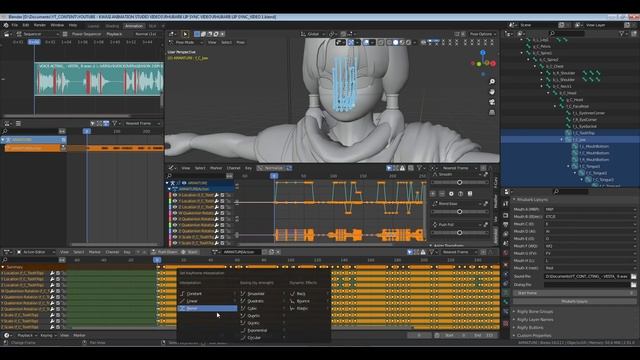Select Sinusoidal easing option
The image size is (640, 360).
(x=261, y=294)
